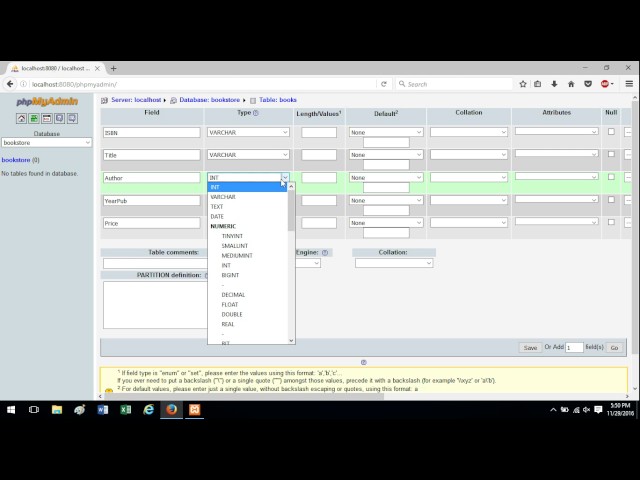Launch Excel from the taskbar
The image size is (640, 480).
point(126,409)
